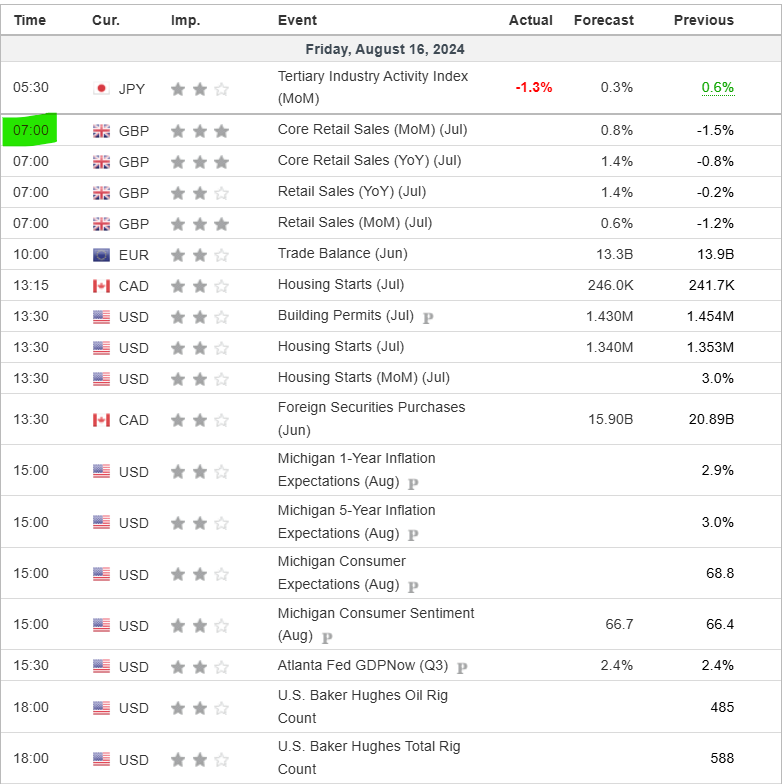Click the preliminary icon beside Atlanta Fed GDPNow (Q3)
The height and width of the screenshot is (784, 783).
462,667
